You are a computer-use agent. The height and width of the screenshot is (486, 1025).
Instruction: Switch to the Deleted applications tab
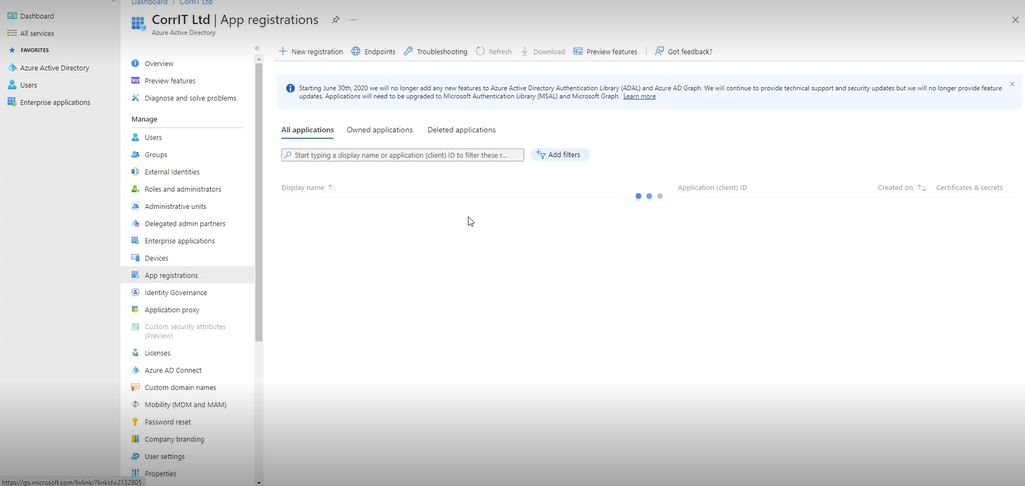click(461, 130)
